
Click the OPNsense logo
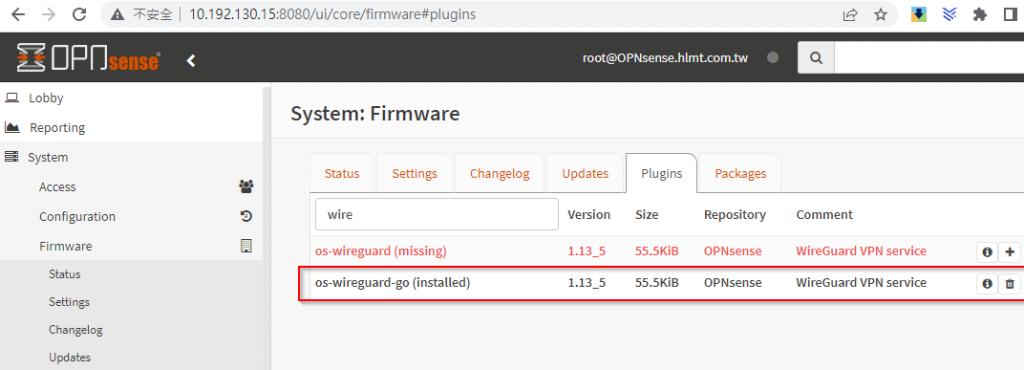88,57
